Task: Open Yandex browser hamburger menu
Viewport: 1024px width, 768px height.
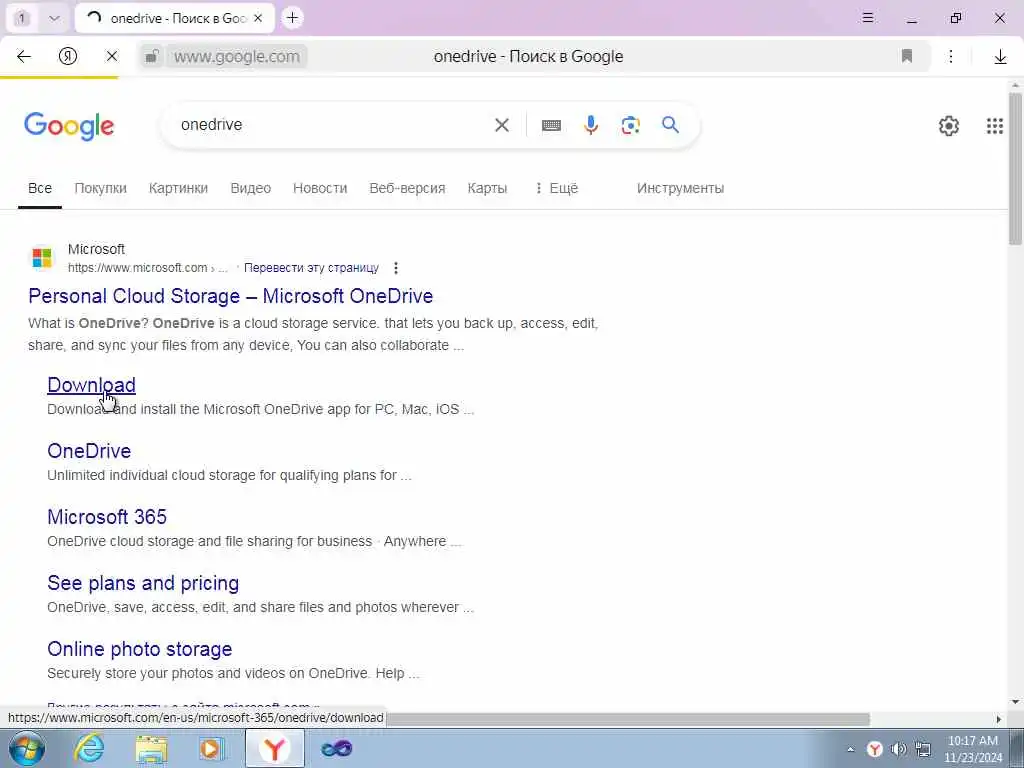Action: point(868,18)
